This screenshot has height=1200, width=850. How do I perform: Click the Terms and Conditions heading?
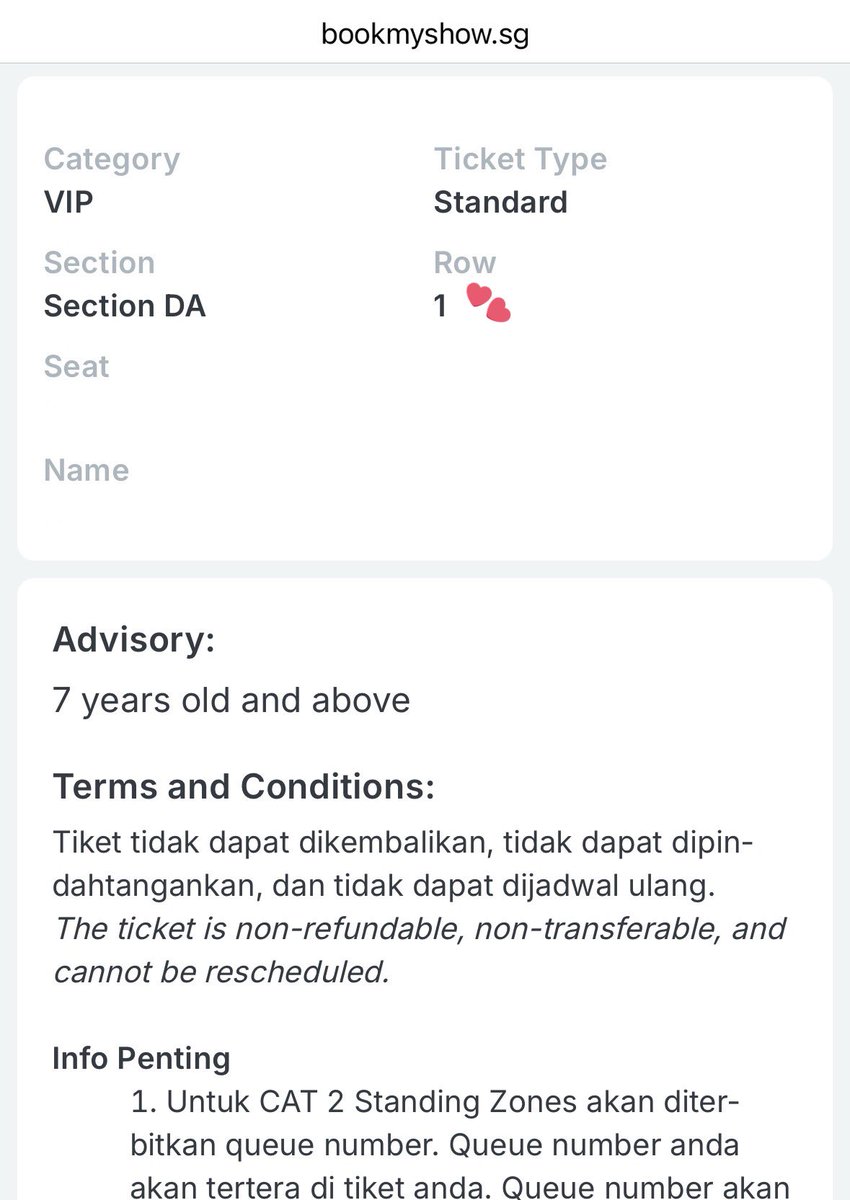click(243, 787)
